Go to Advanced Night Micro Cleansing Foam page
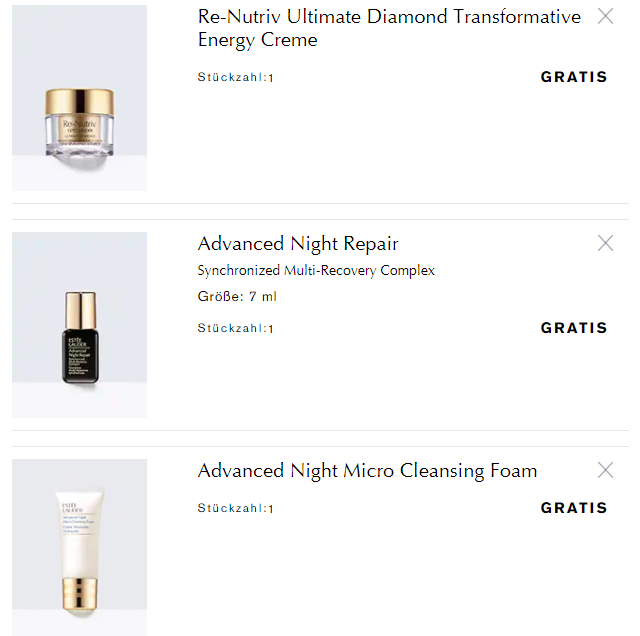Viewport: 640px width, 636px height. (x=367, y=471)
